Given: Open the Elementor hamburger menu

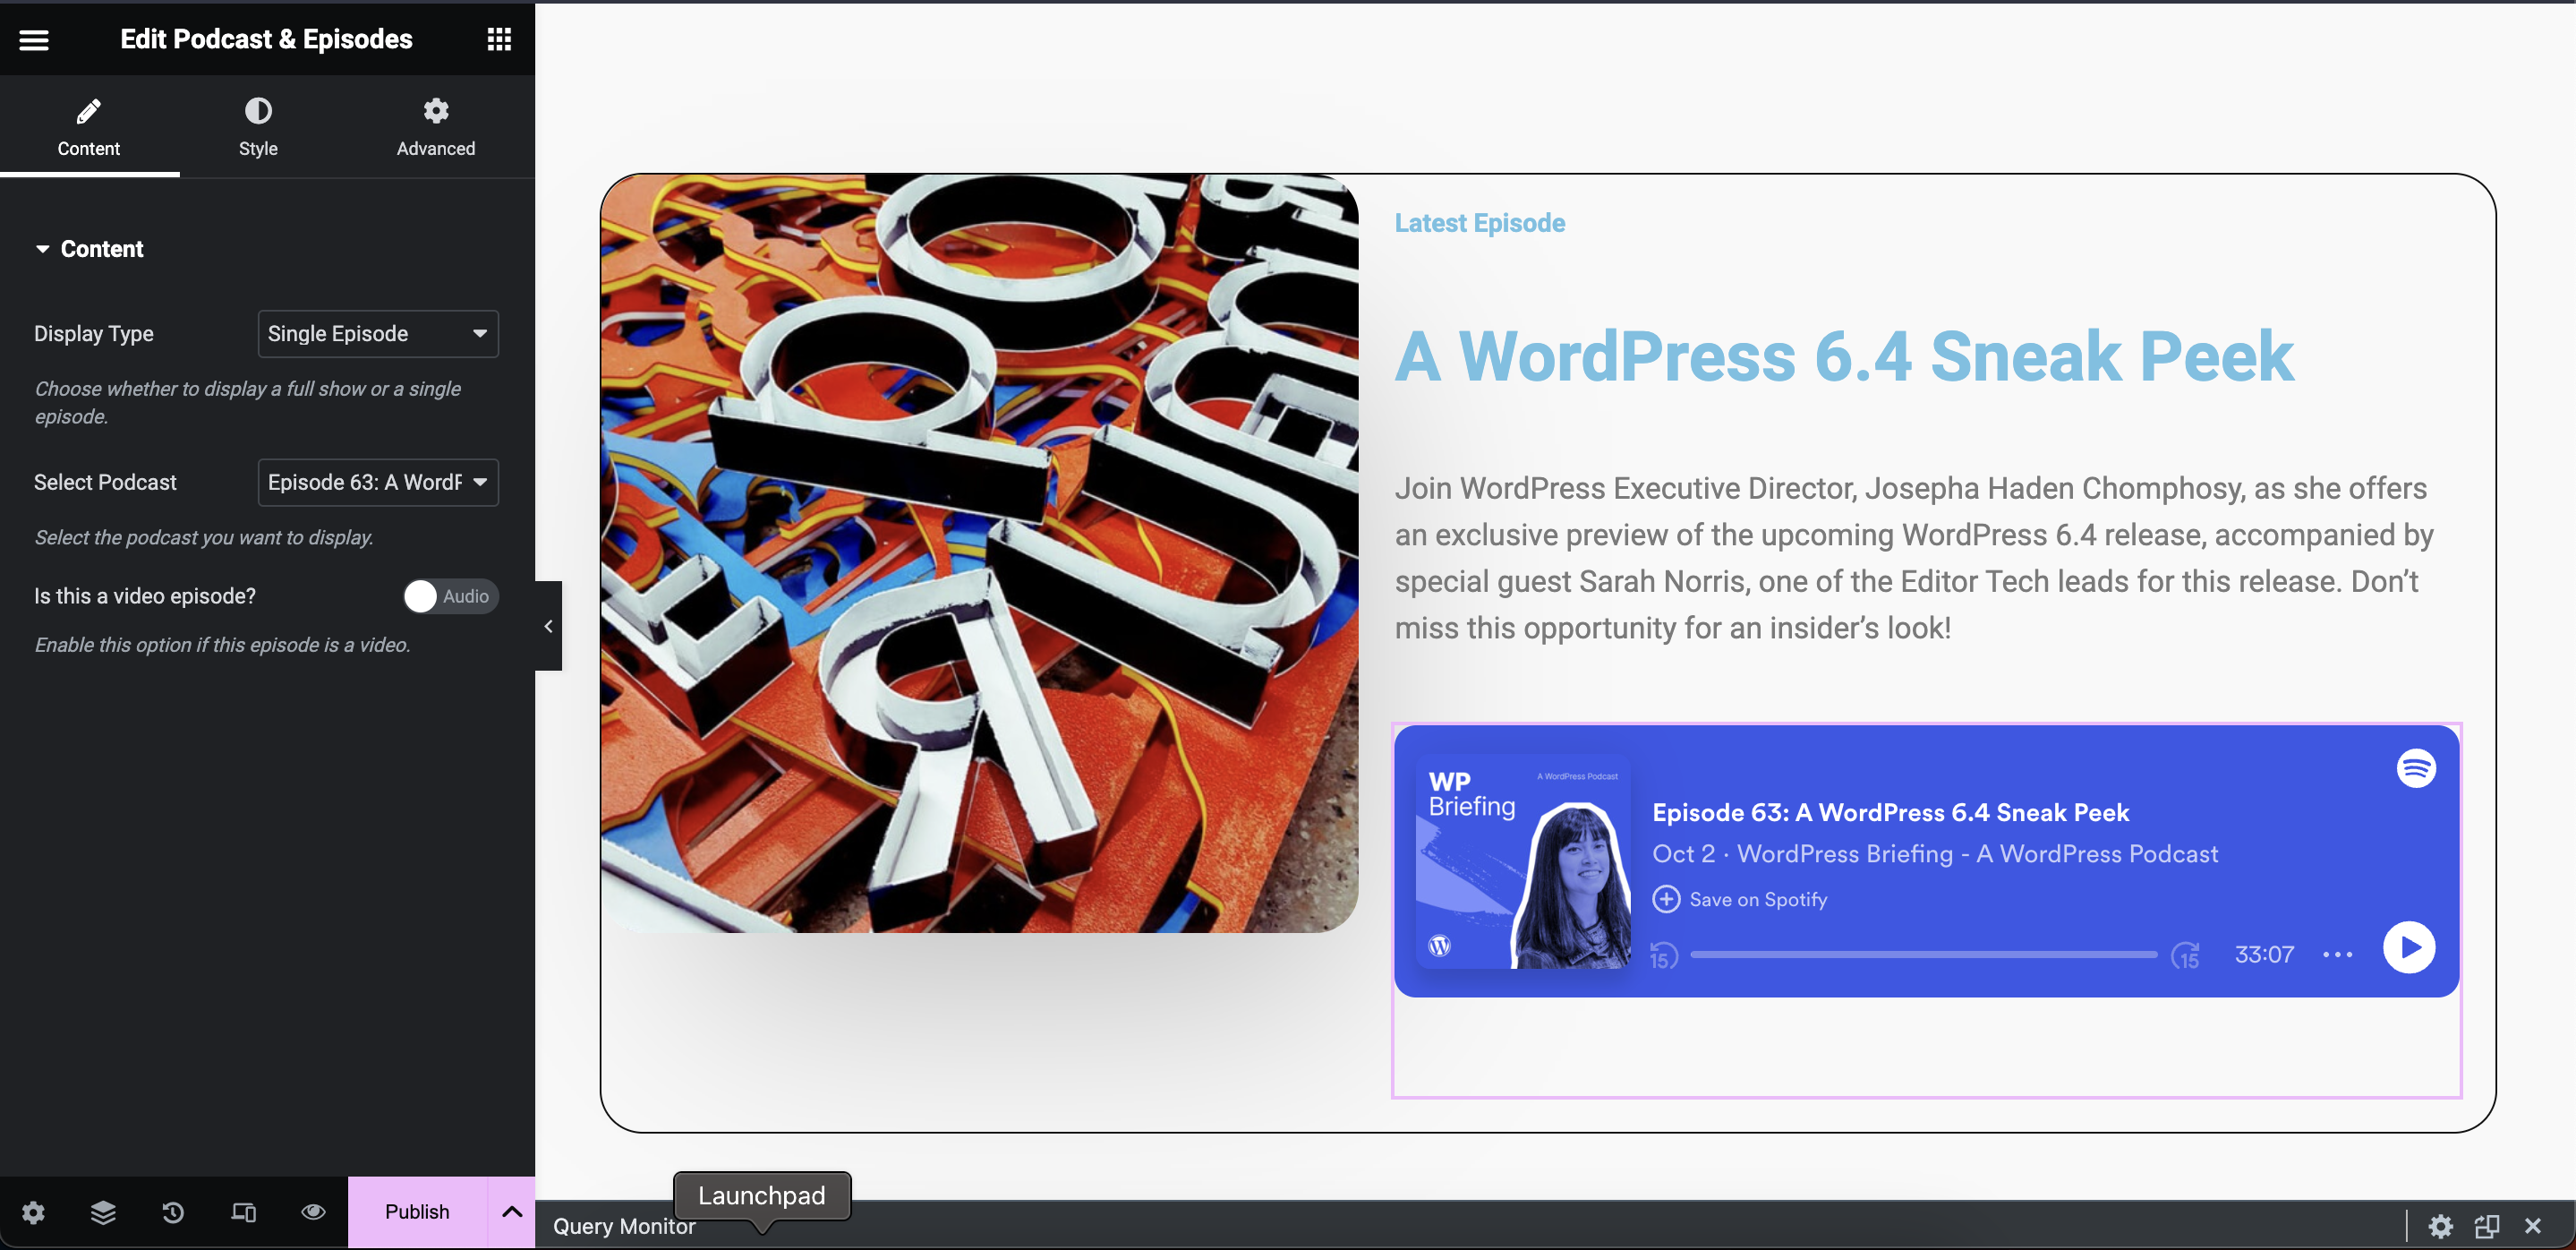Looking at the screenshot, I should point(34,39).
